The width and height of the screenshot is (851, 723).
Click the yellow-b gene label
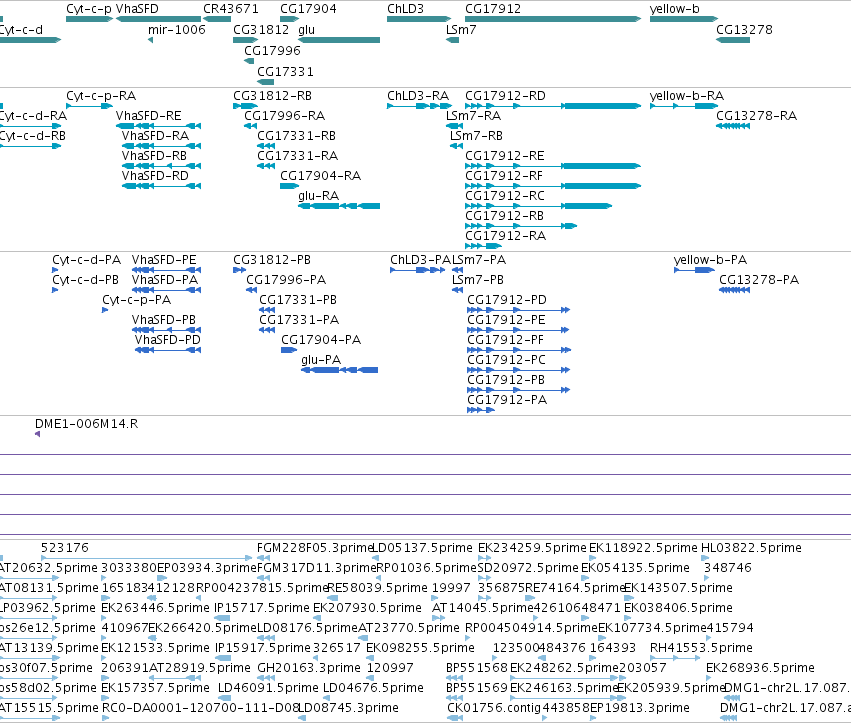675,9
